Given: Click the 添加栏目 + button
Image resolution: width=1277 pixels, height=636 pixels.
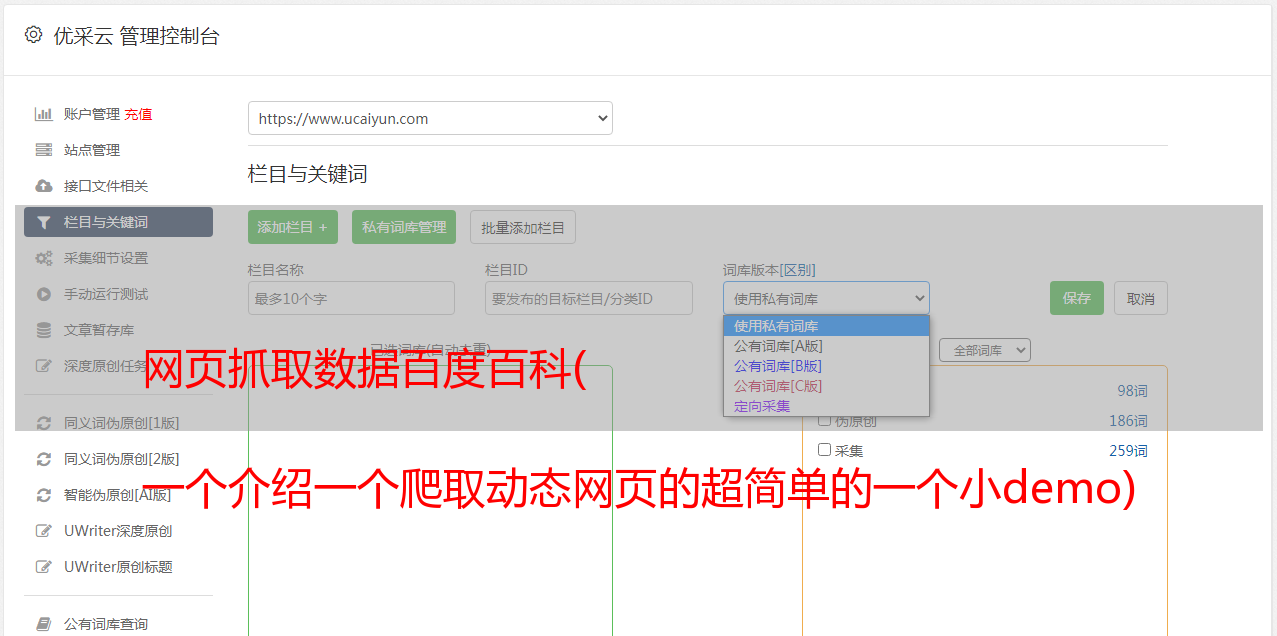Looking at the screenshot, I should pos(293,227).
